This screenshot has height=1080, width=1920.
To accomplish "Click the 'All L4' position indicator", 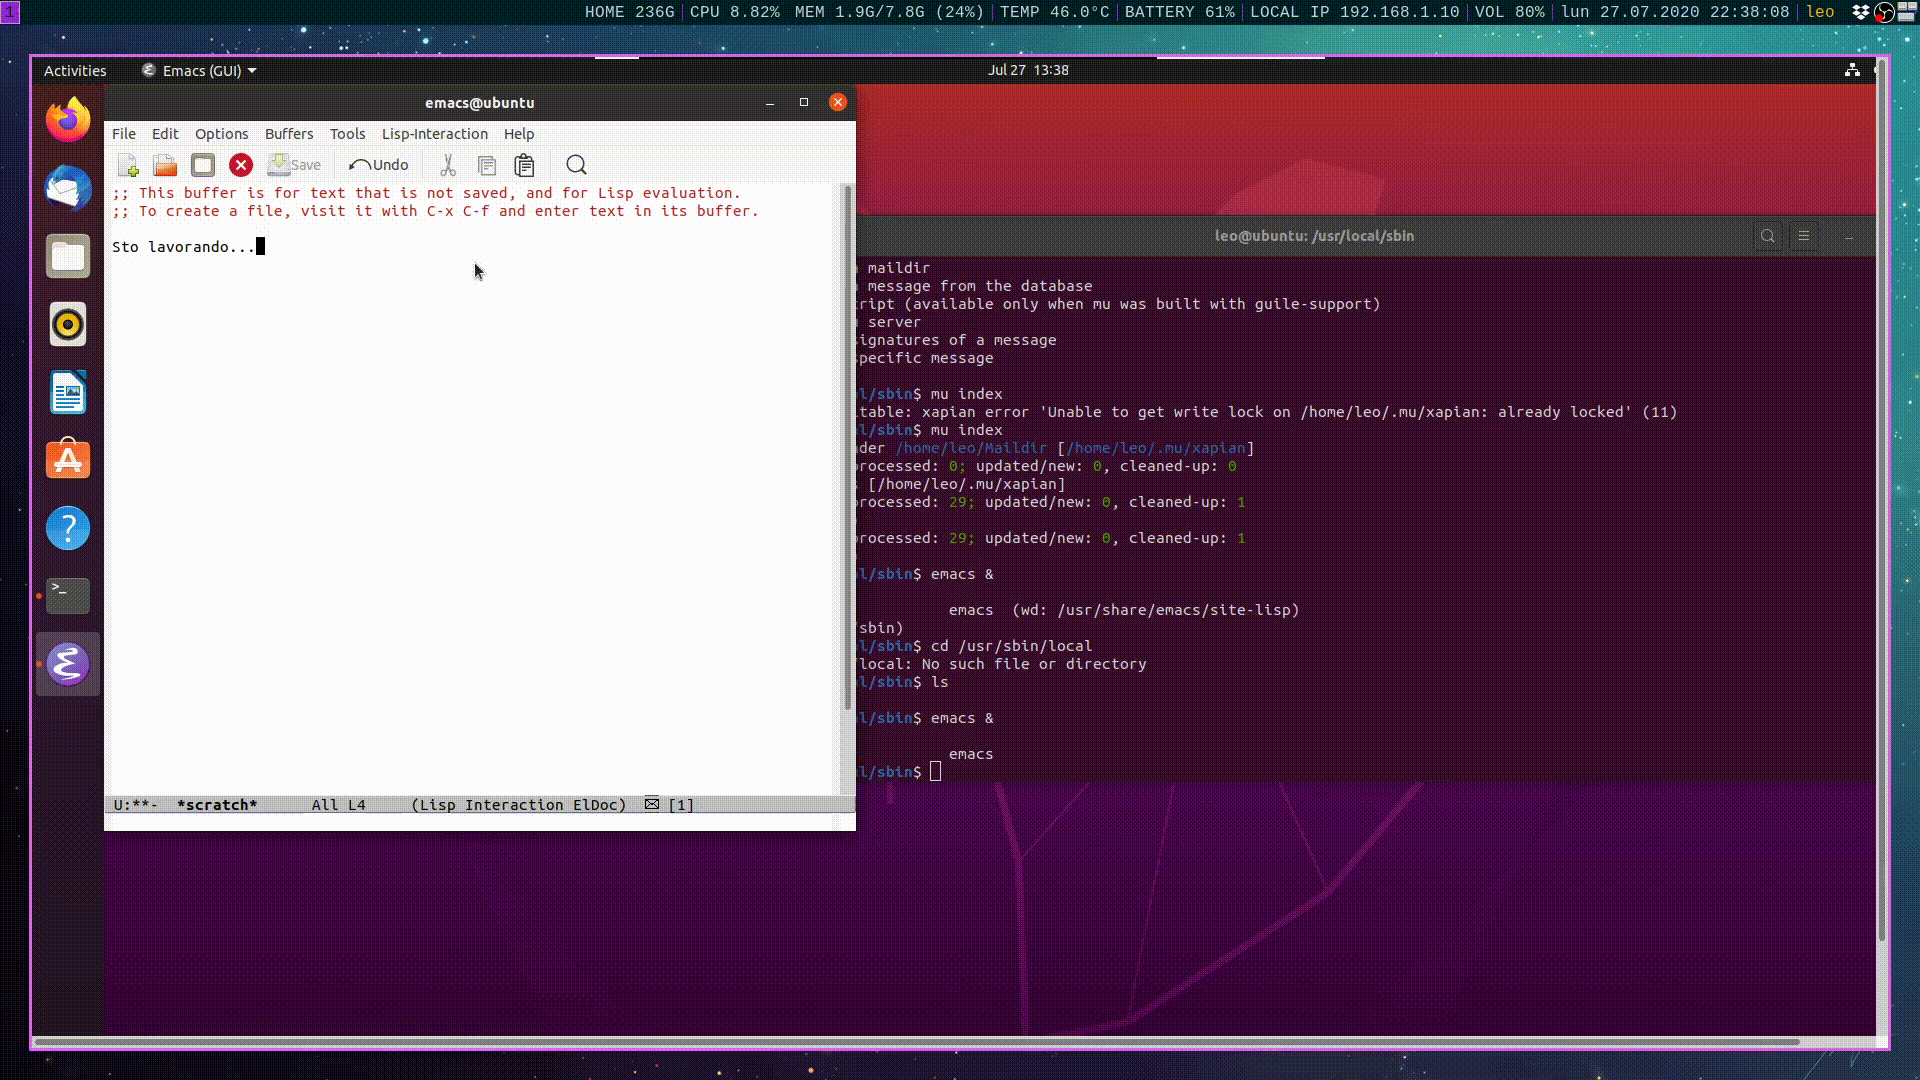I will (338, 805).
